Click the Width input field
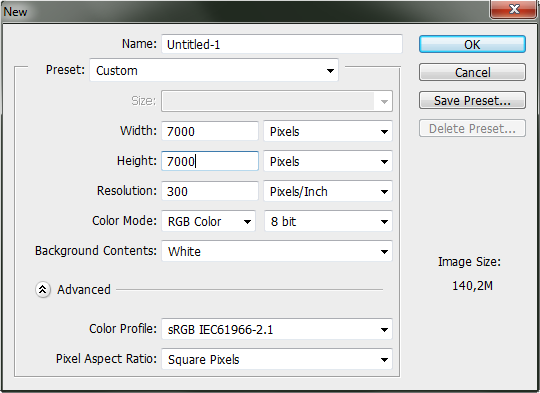540x393 pixels. coord(210,131)
